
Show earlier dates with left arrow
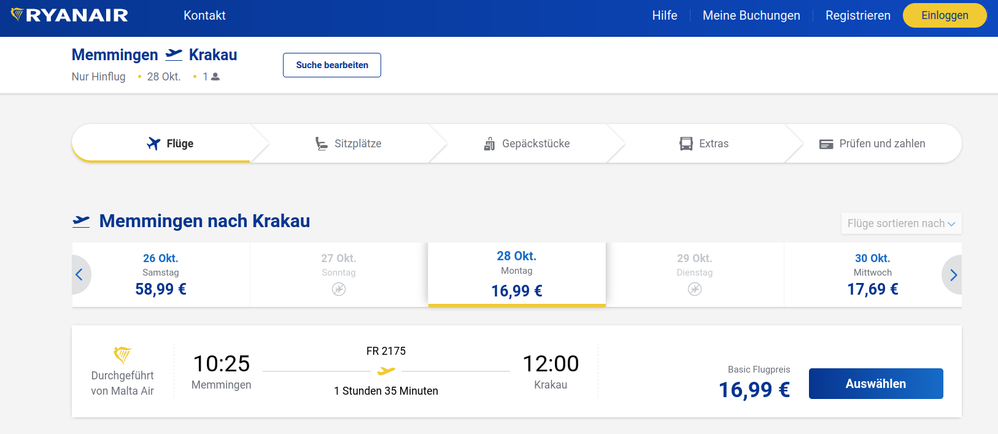point(80,275)
